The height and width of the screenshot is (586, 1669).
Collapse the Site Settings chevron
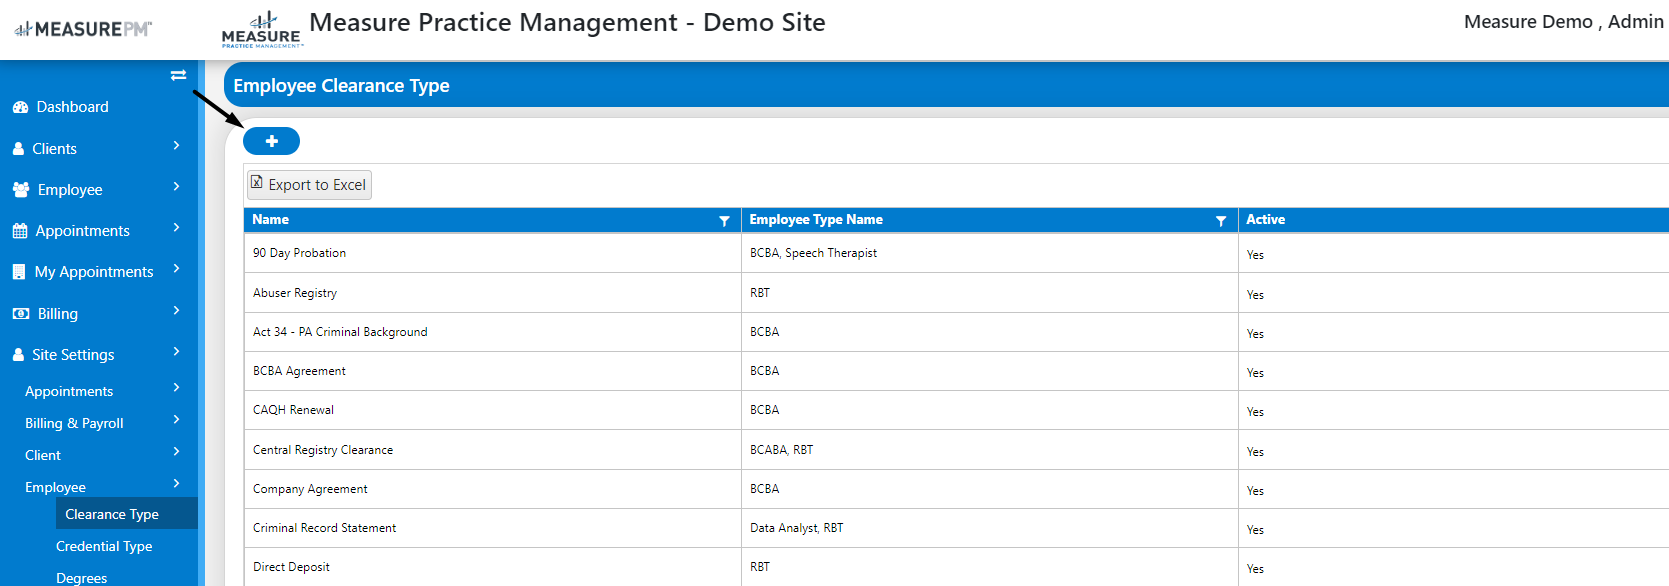click(x=177, y=352)
